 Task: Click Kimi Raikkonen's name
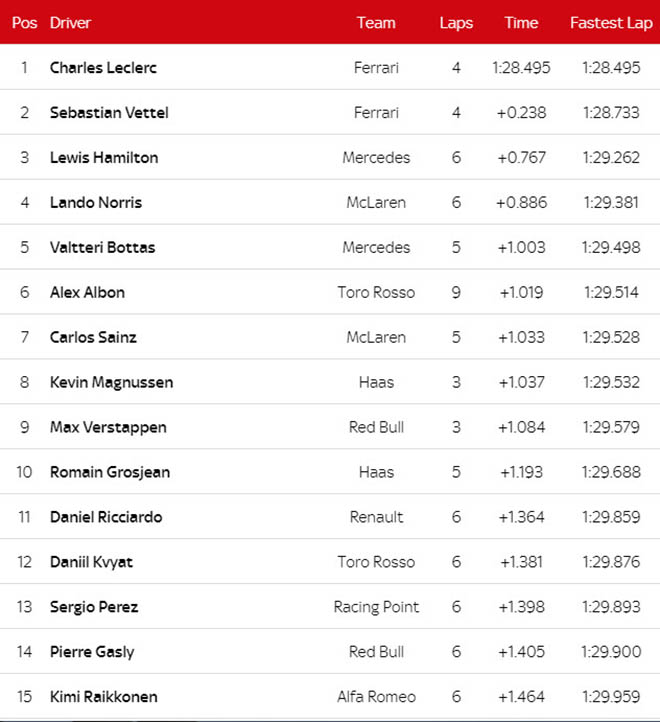[x=104, y=697]
